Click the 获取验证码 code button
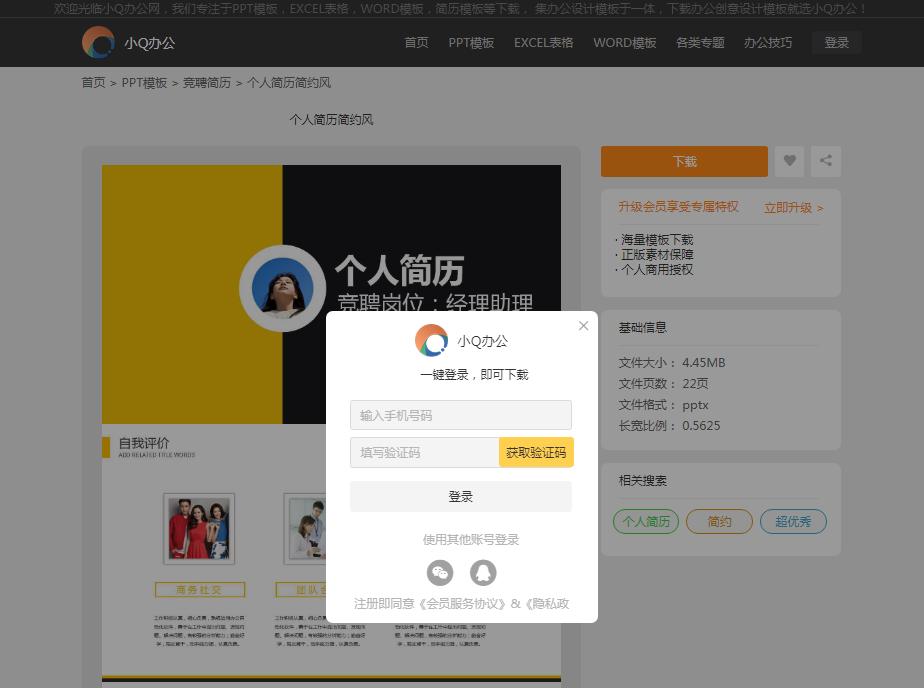The width and height of the screenshot is (924, 688). pyautogui.click(x=536, y=452)
